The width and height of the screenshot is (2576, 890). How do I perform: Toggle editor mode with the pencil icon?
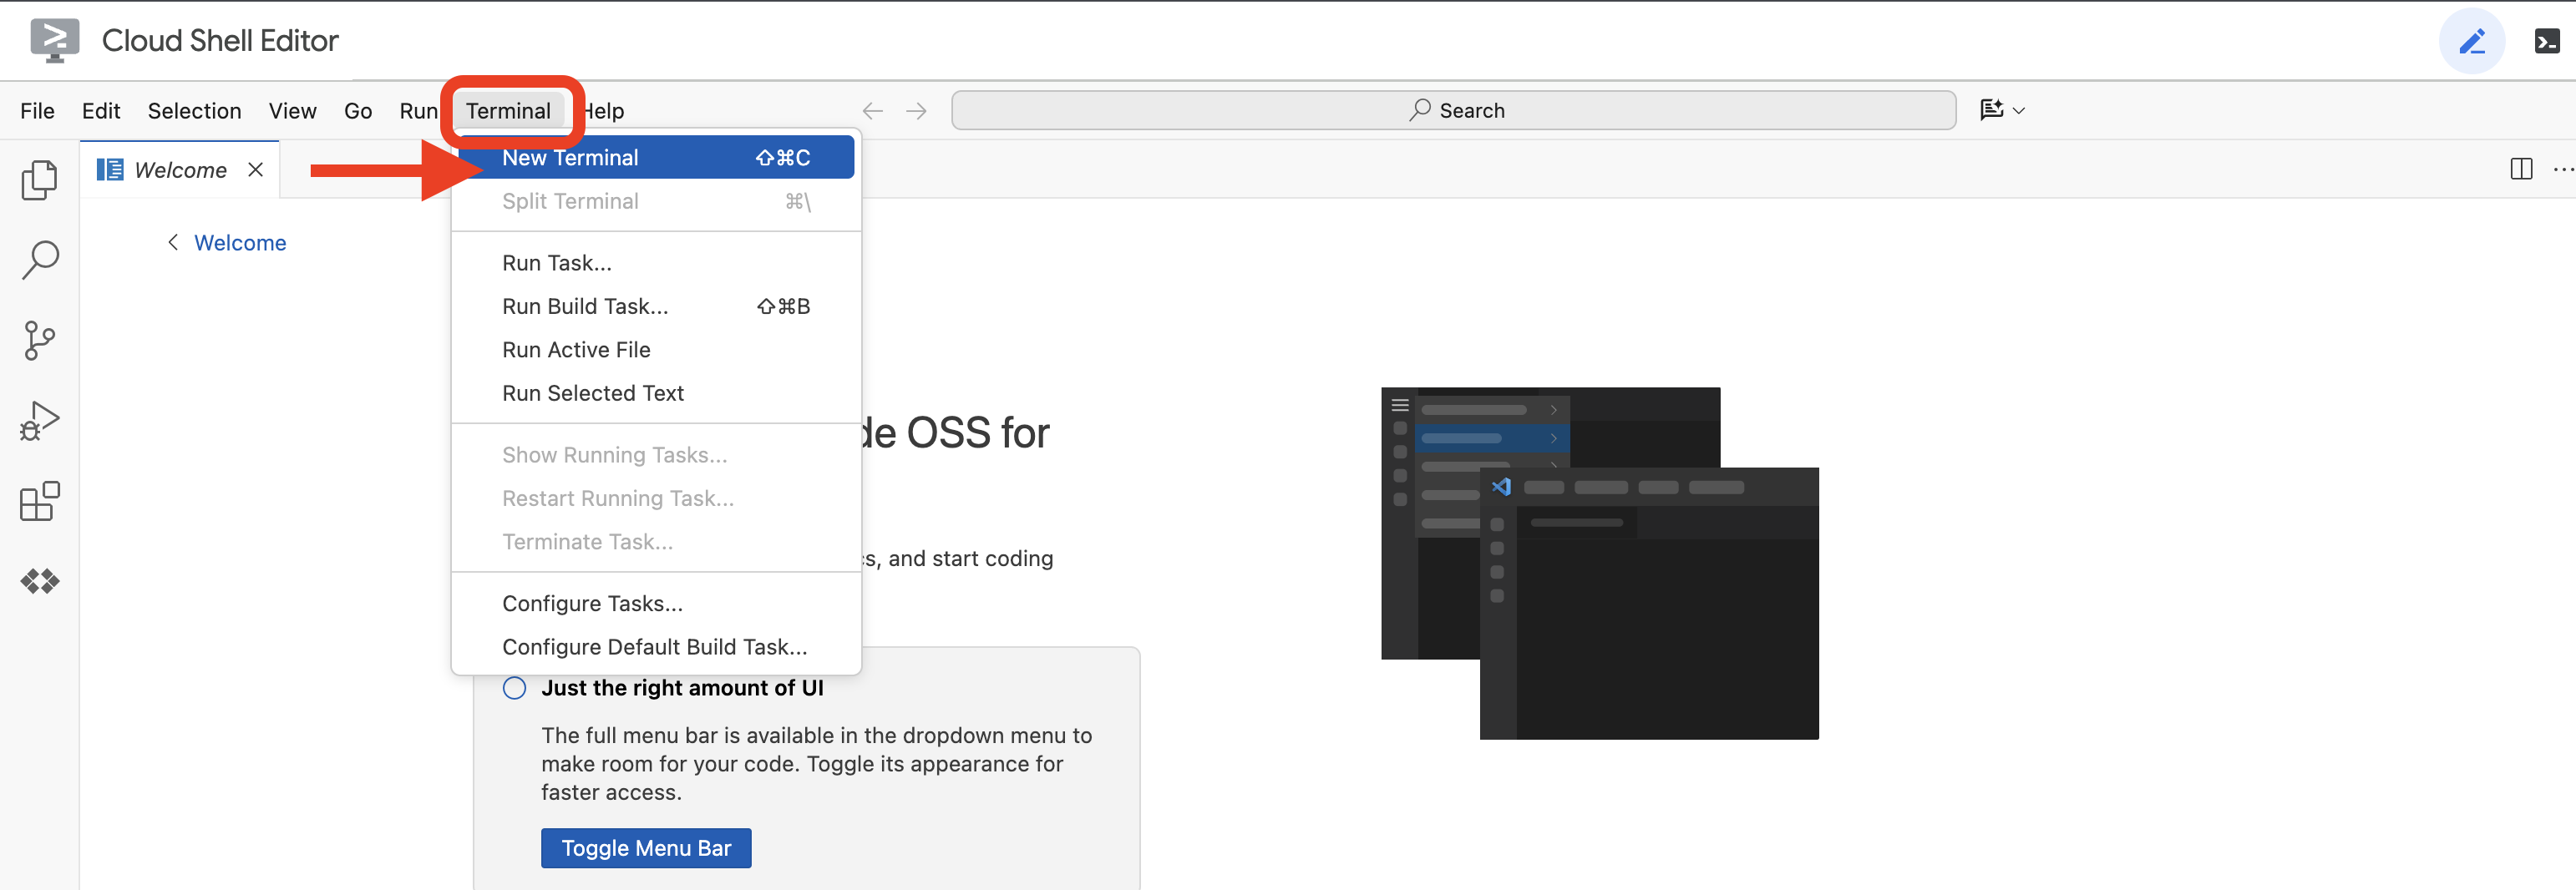point(2472,41)
